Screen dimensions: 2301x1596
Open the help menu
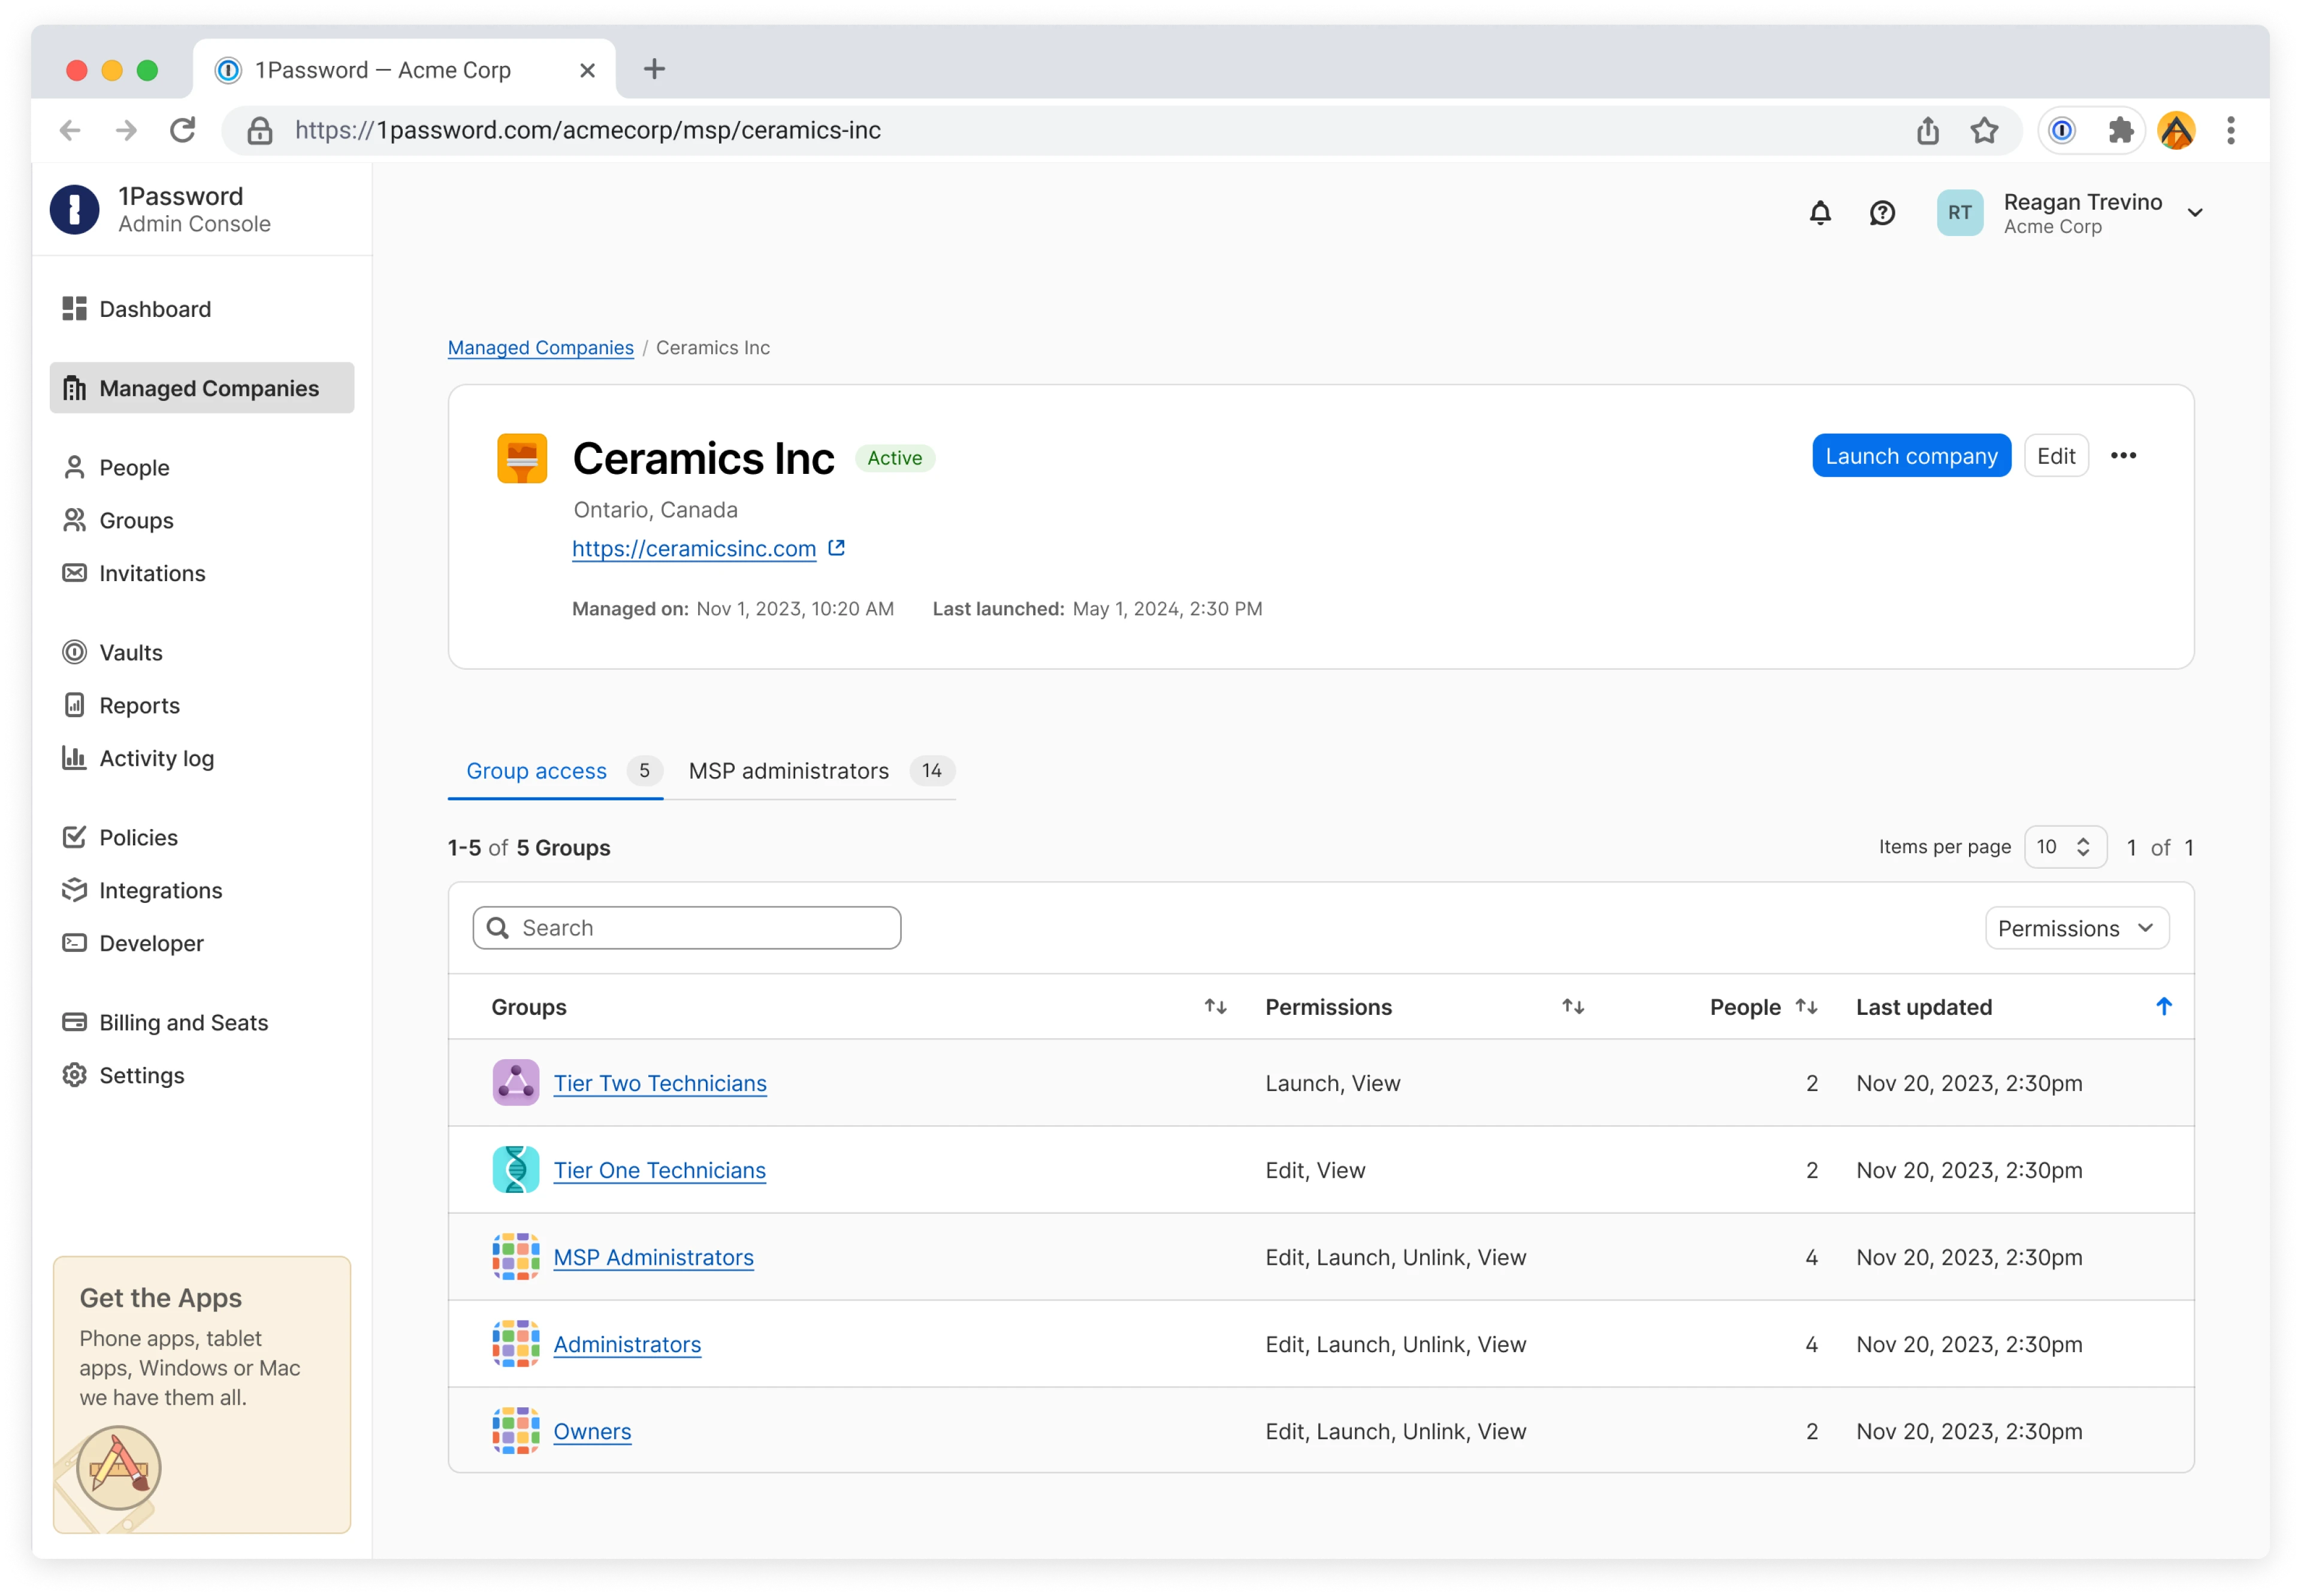coord(1882,212)
